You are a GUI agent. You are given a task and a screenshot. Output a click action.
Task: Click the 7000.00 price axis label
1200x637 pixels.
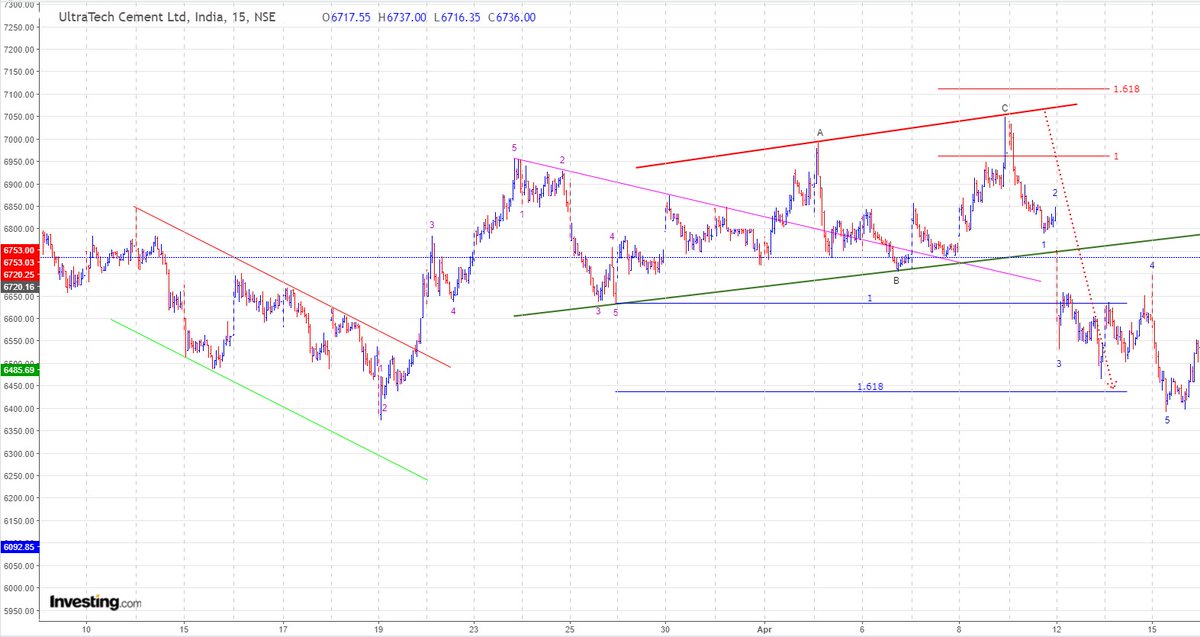point(19,140)
